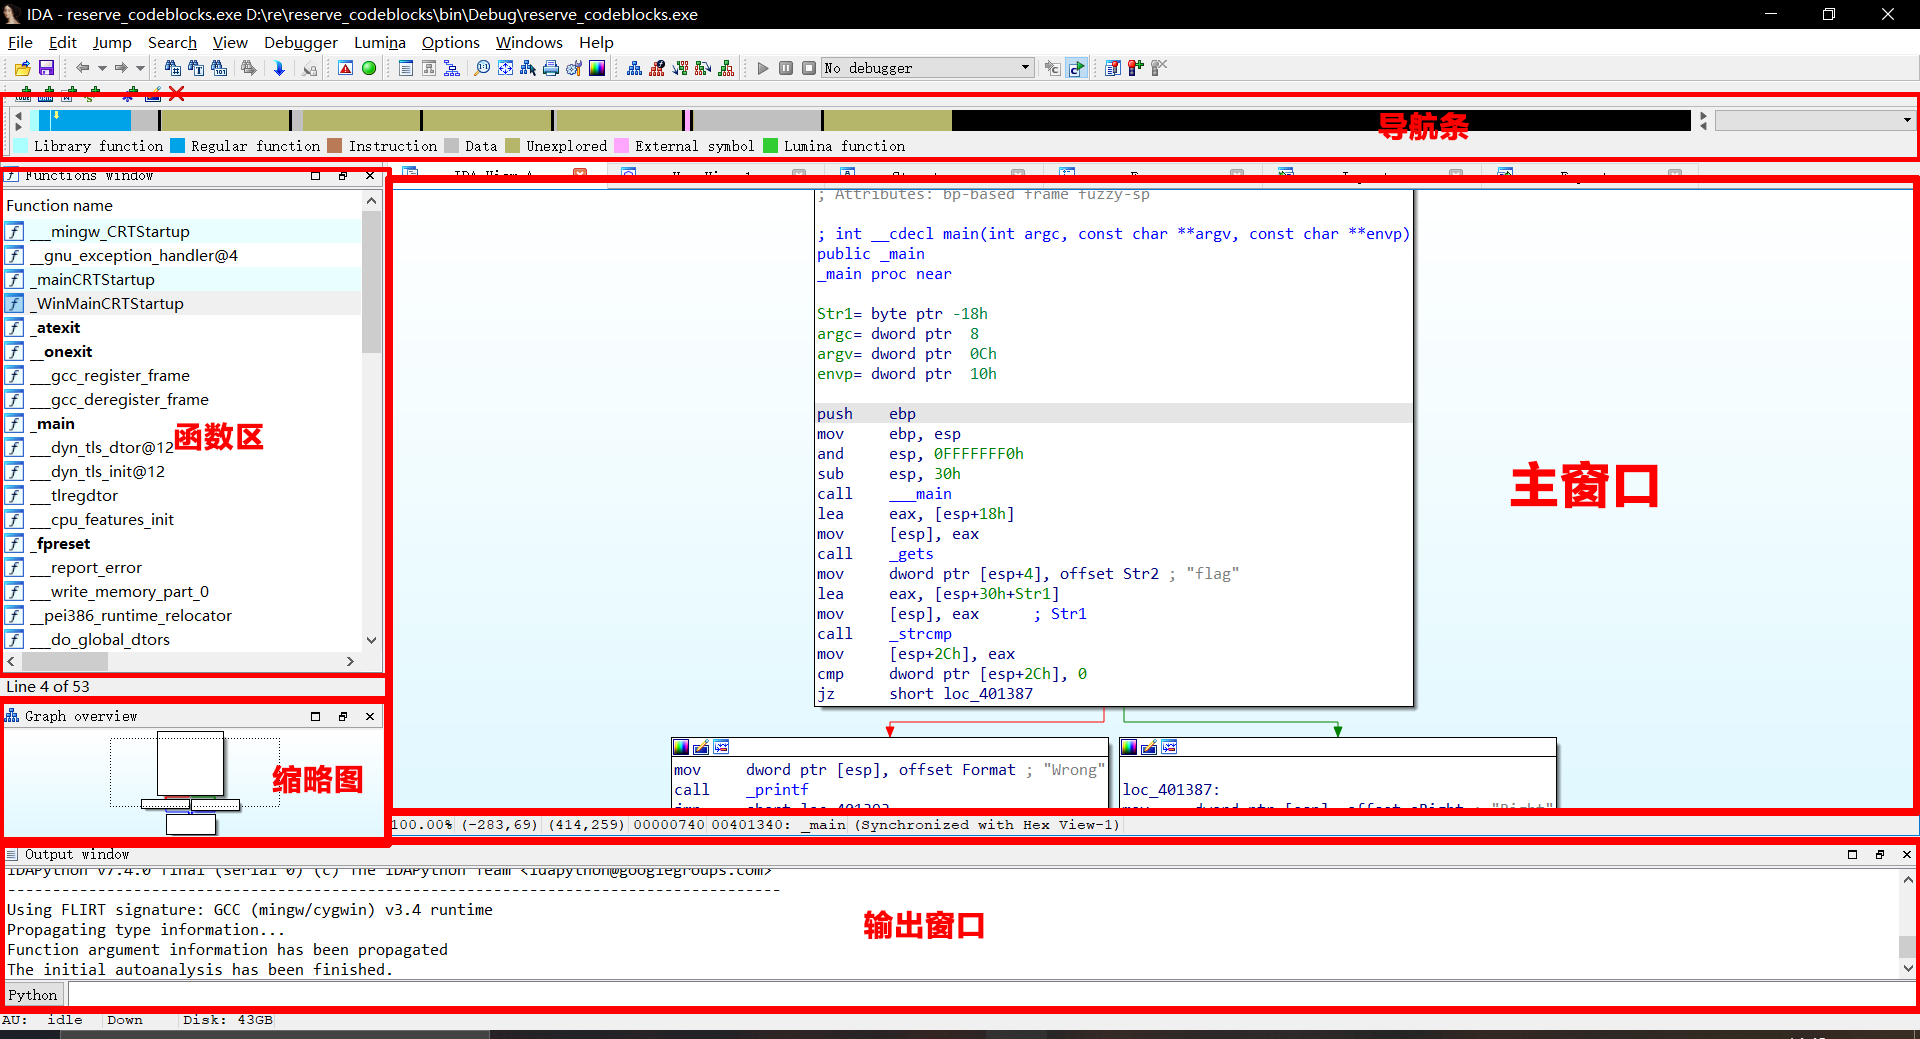Close the Functions window panel
This screenshot has height=1039, width=1920.
pos(370,176)
